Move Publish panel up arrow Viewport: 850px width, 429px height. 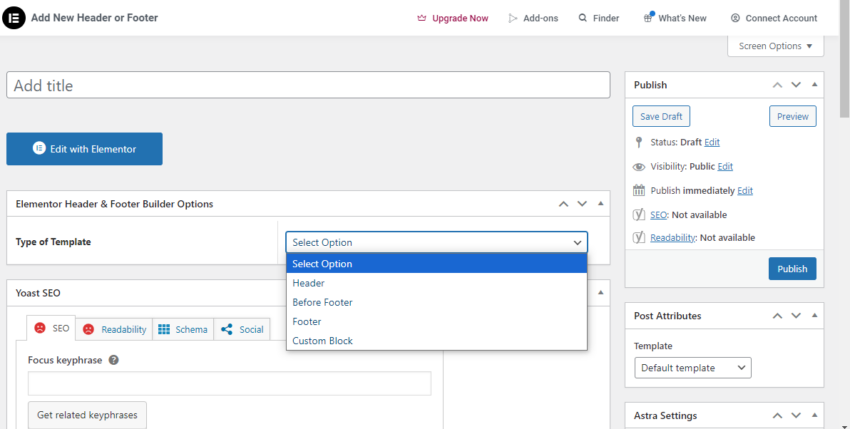(x=777, y=85)
